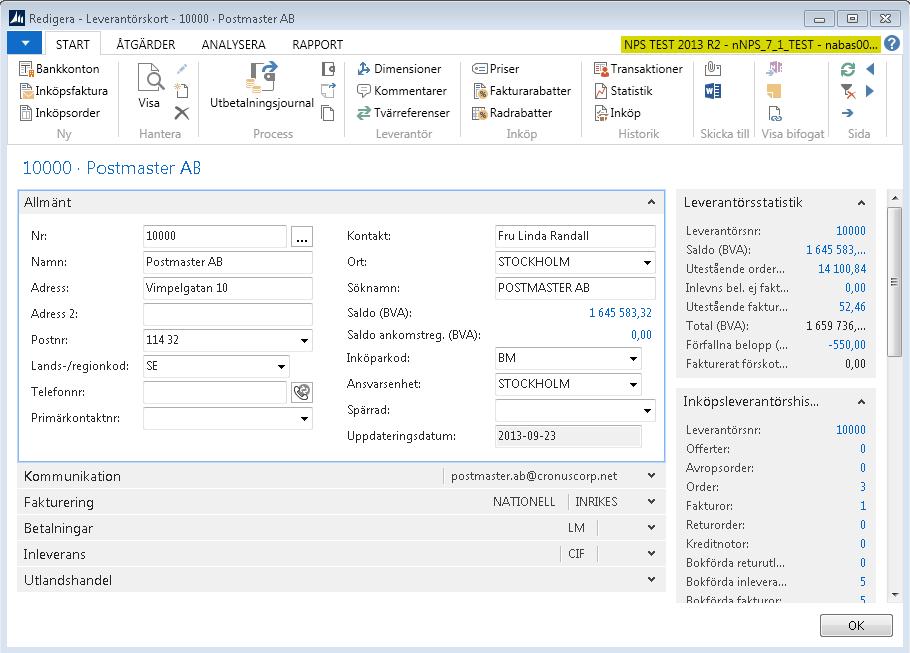The width and height of the screenshot is (910, 653).
Task: Expand the Betalningar section
Action: point(651,528)
